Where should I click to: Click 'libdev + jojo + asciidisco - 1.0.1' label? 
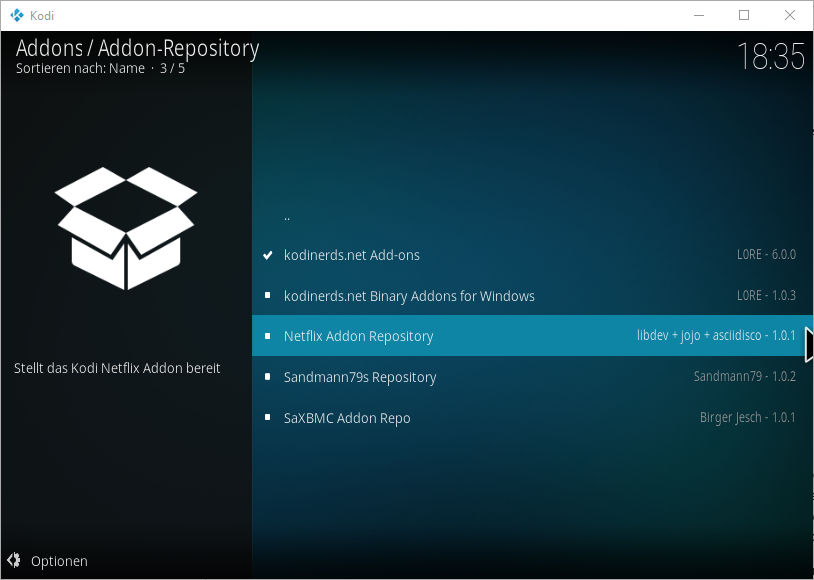[716, 335]
